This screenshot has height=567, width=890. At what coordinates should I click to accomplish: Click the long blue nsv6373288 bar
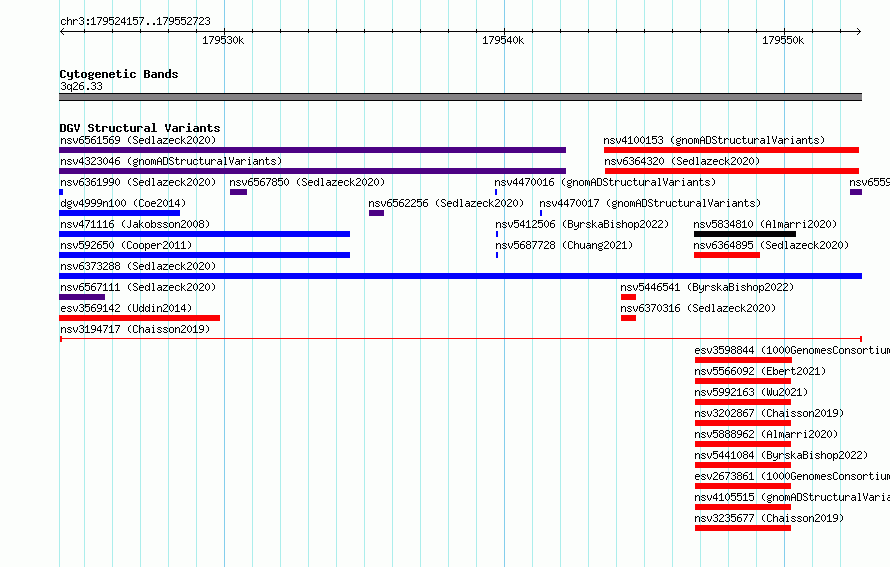460,276
